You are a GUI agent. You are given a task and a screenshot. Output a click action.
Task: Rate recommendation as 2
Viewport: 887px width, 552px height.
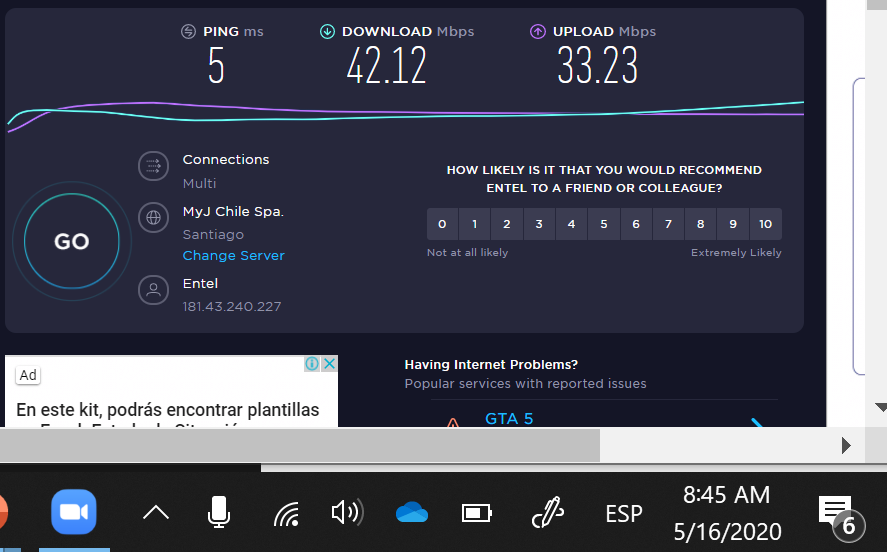pyautogui.click(x=507, y=224)
